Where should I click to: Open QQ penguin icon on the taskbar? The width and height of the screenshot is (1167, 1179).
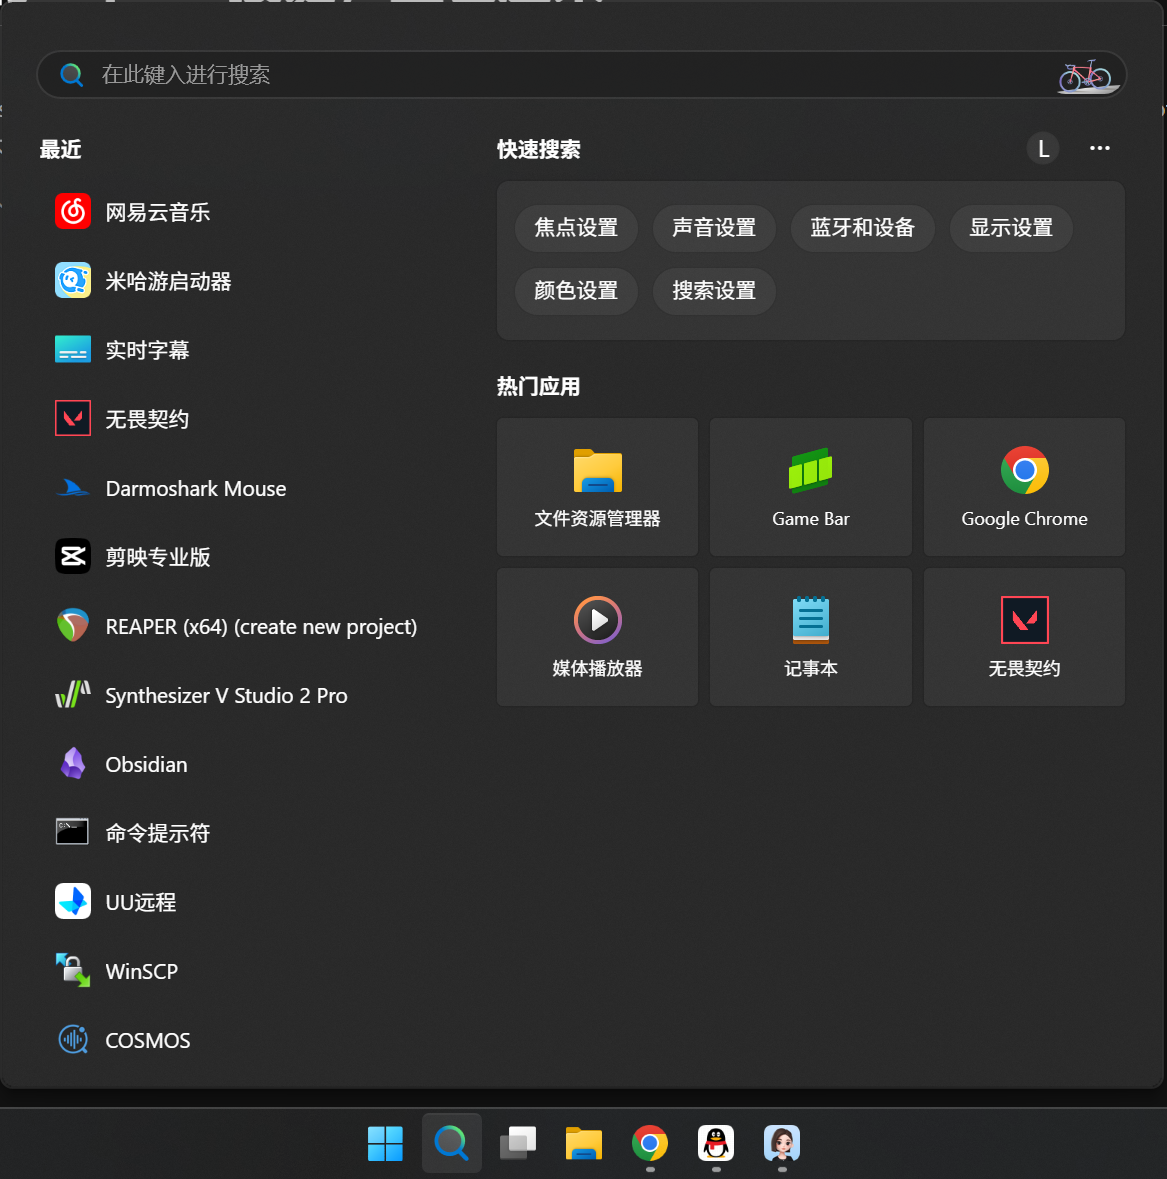pyautogui.click(x=717, y=1144)
